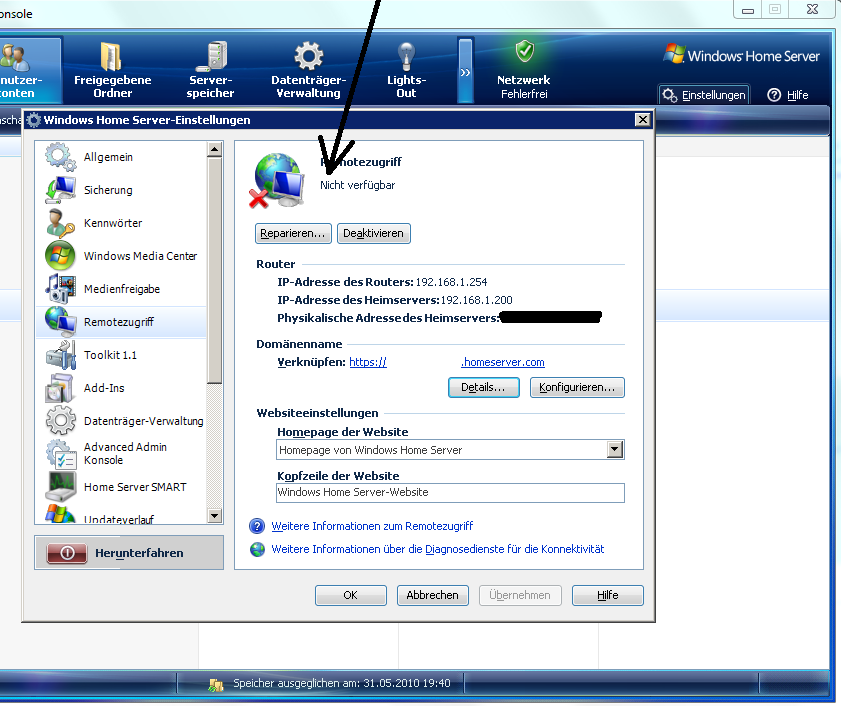Viewport: 841px width, 706px height.
Task: Open the Toolkit 1.1 toolbox icon
Action: (60, 355)
